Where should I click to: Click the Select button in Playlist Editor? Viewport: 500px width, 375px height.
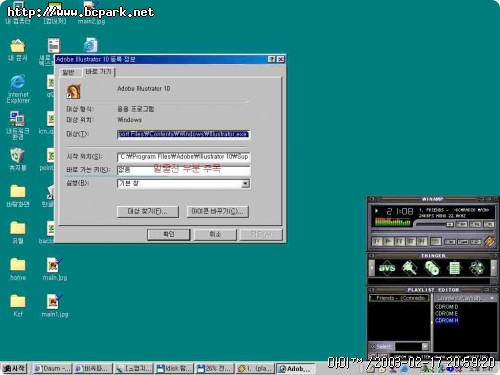(381, 347)
